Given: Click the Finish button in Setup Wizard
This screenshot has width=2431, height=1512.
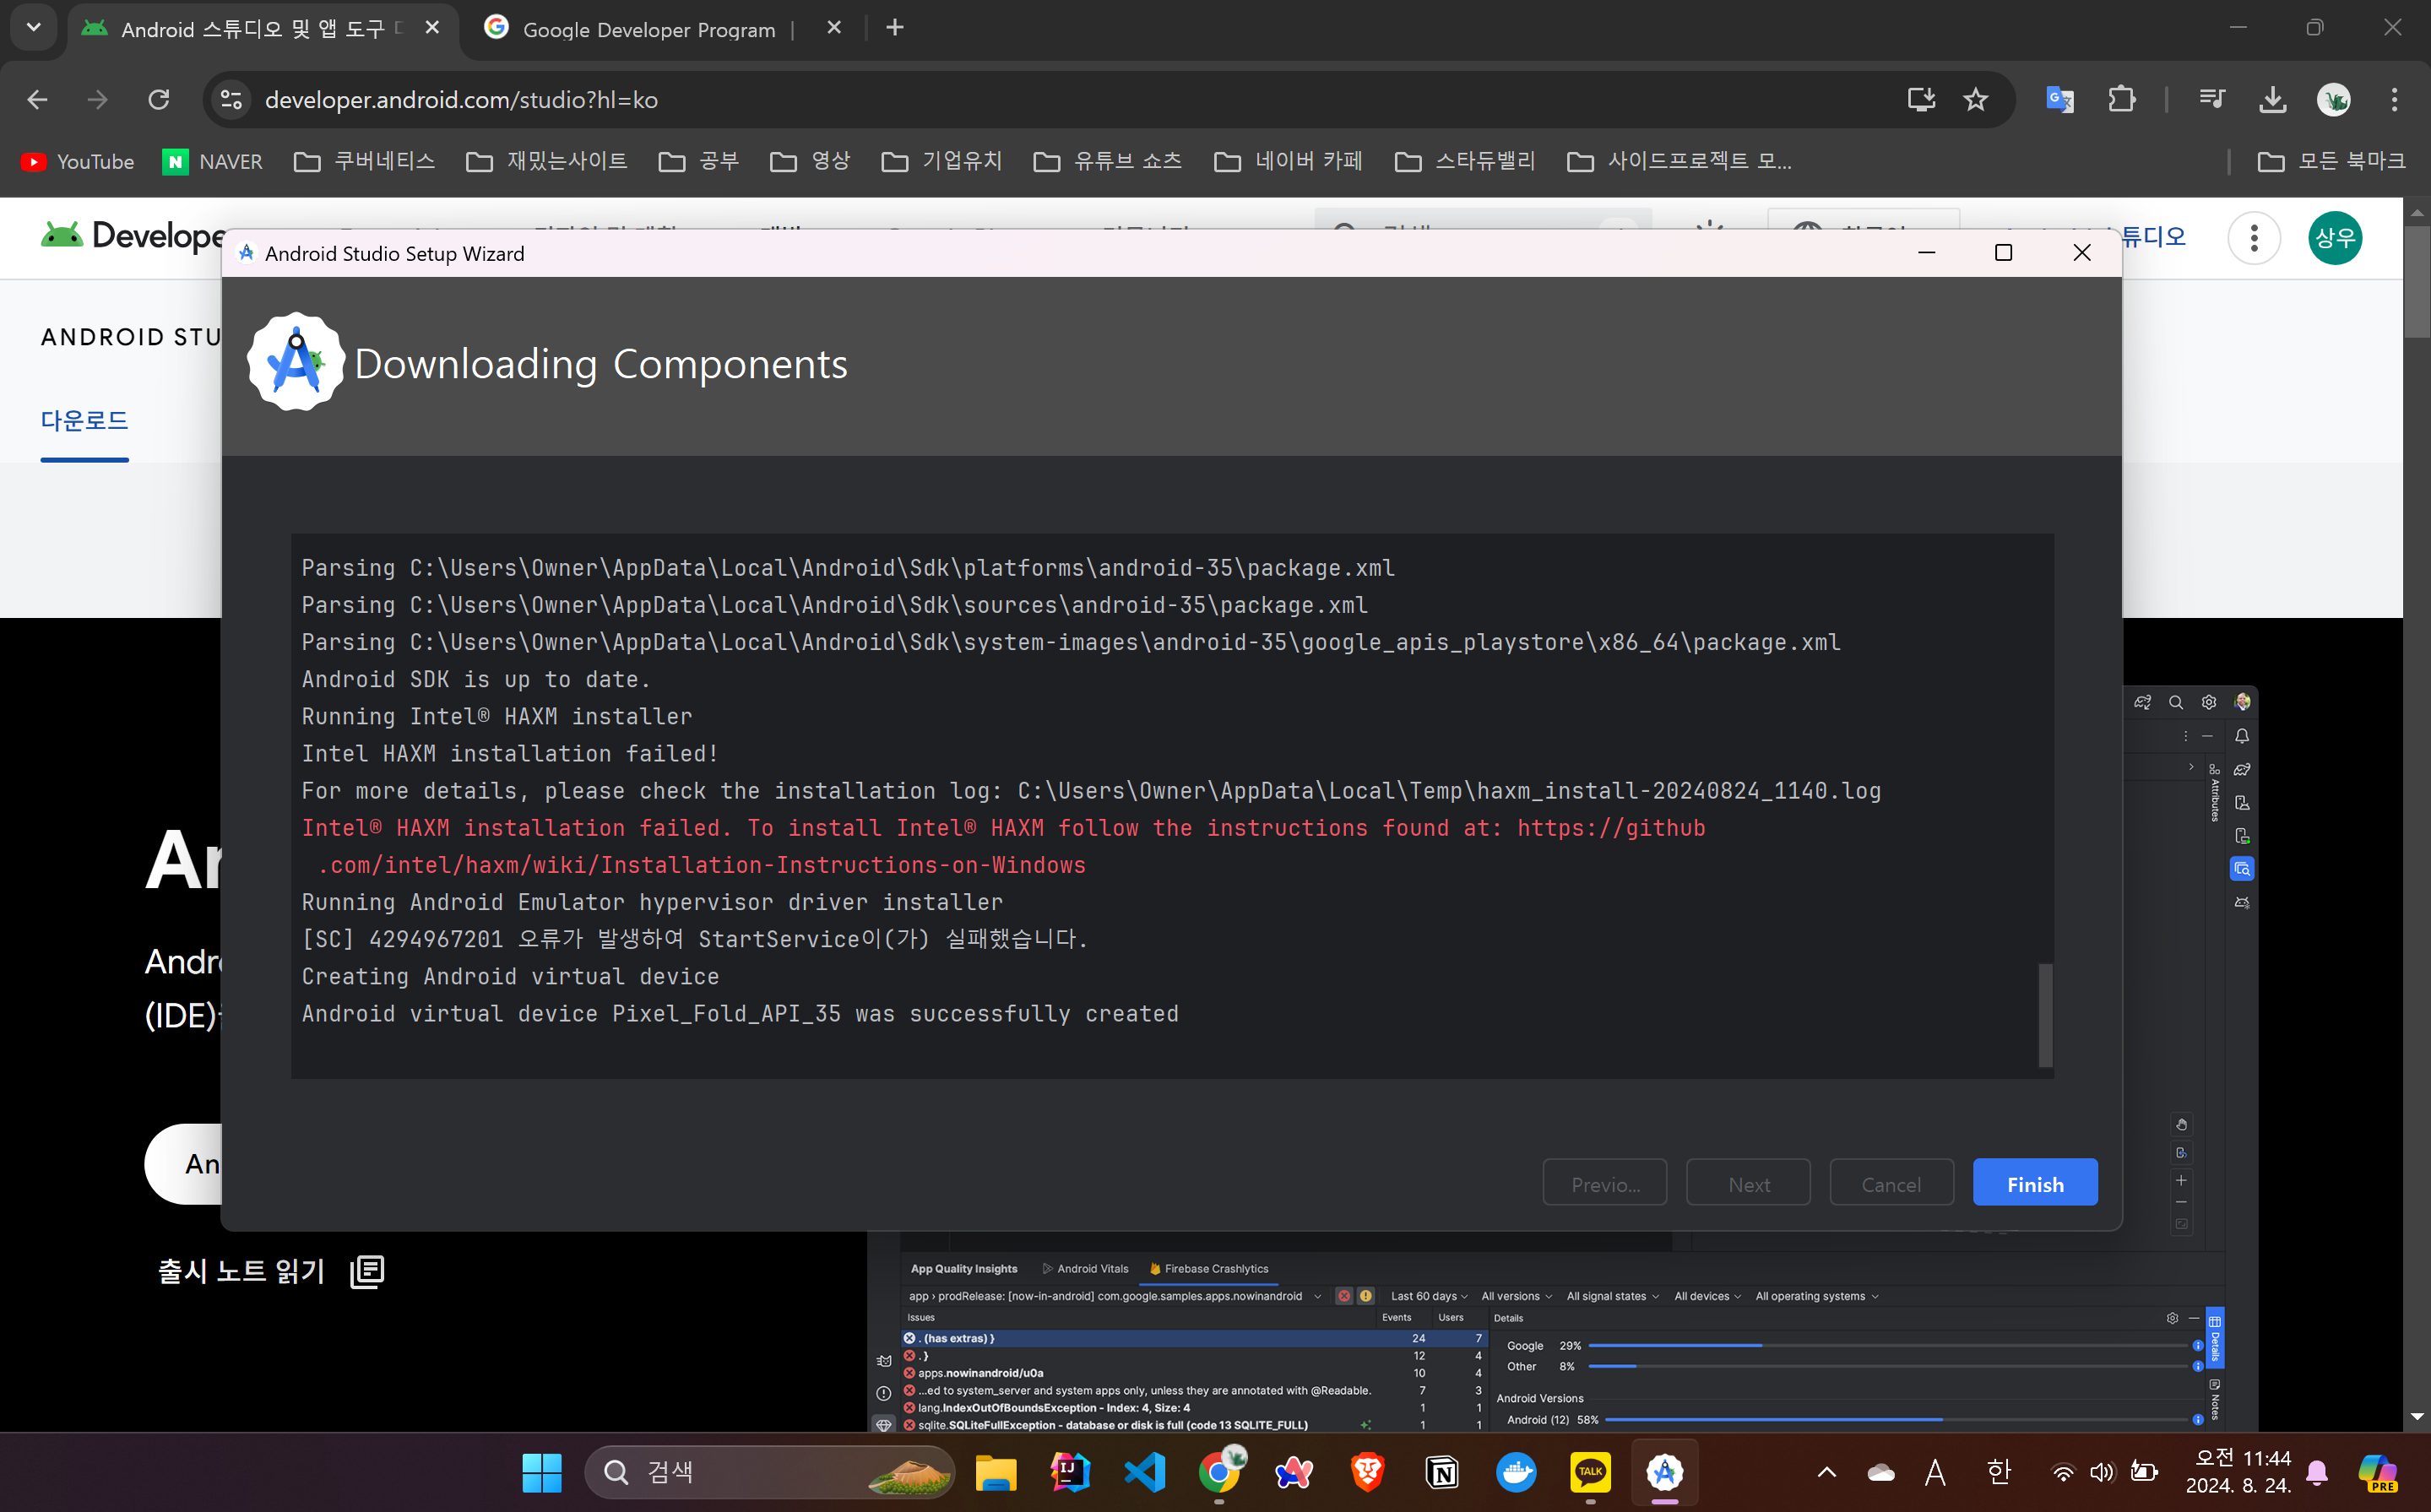Looking at the screenshot, I should click(2034, 1183).
